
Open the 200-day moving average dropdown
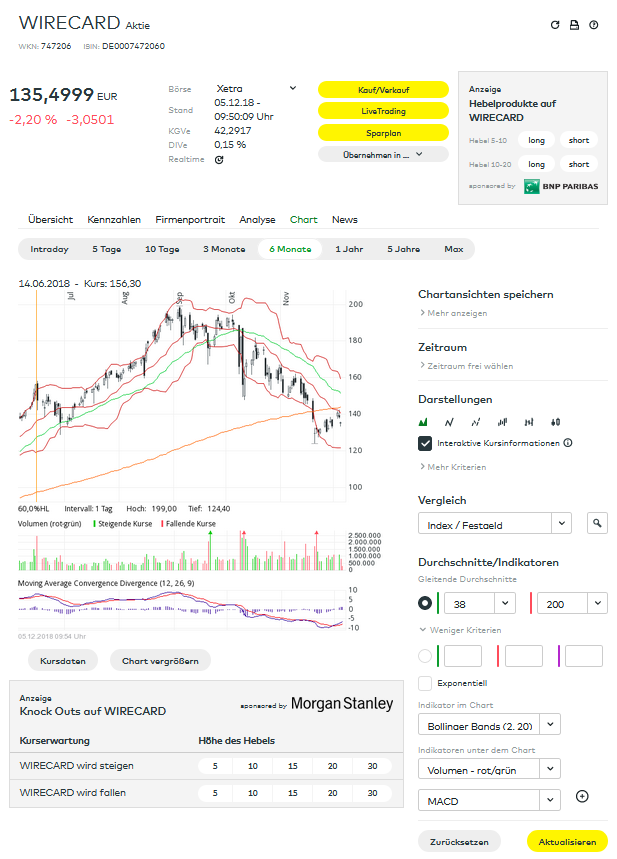tap(573, 603)
